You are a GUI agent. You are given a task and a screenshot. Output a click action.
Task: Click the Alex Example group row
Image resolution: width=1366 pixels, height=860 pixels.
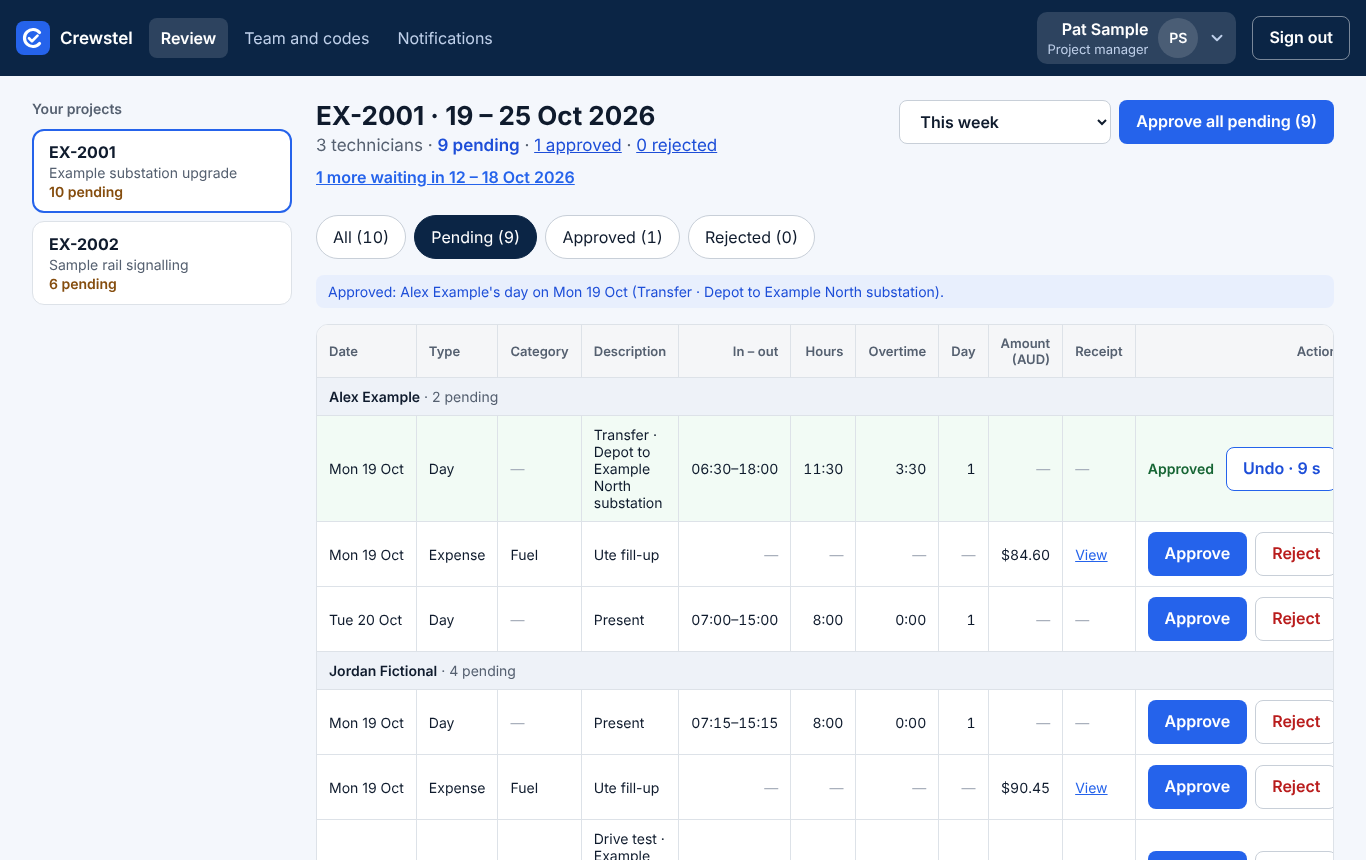(x=825, y=397)
